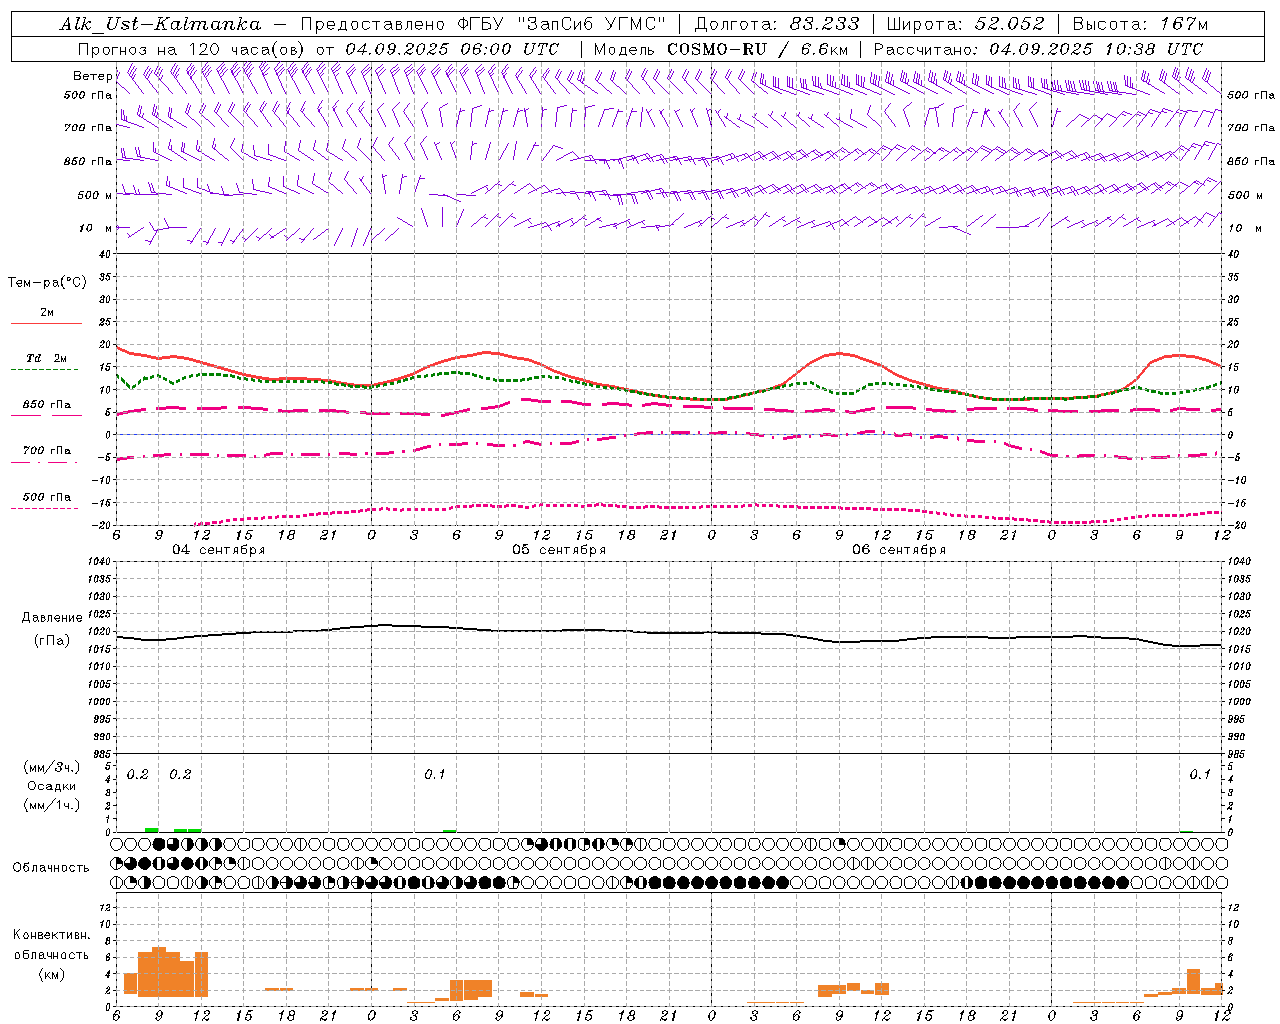Click the 05 сентября date label
The height and width of the screenshot is (1024, 1280).
coord(558,550)
